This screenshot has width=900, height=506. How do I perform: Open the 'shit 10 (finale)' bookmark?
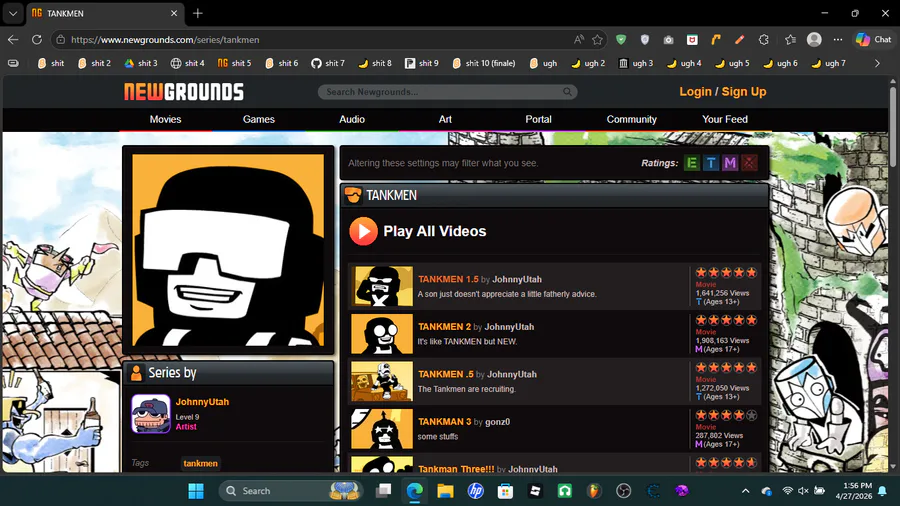coord(483,64)
